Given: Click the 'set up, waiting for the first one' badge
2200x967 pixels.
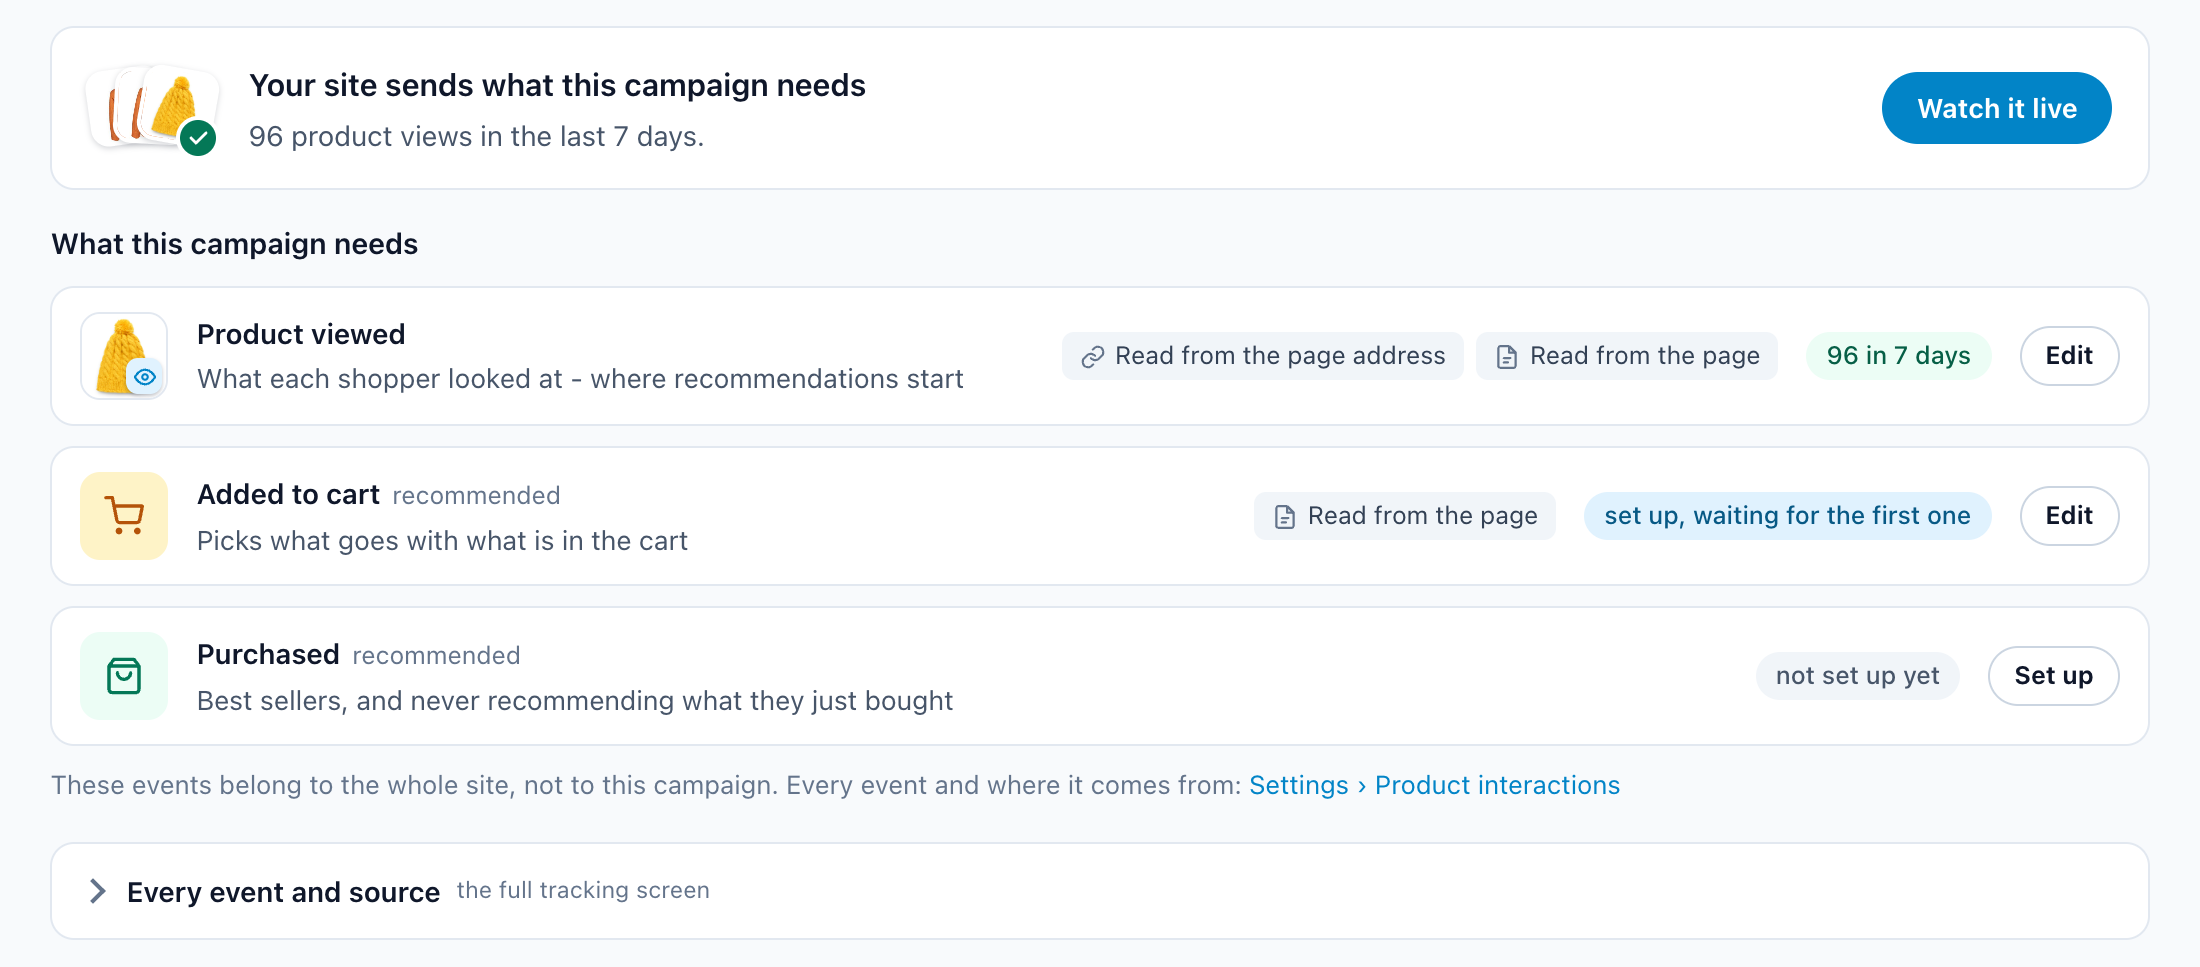Looking at the screenshot, I should (1787, 516).
